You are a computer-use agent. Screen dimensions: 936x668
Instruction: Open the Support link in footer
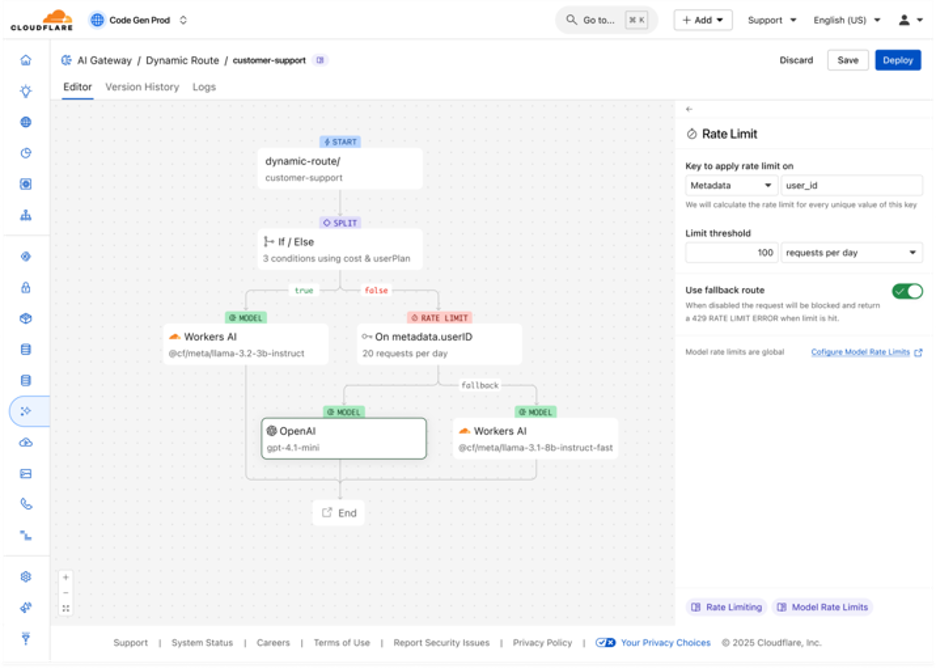pyautogui.click(x=130, y=643)
